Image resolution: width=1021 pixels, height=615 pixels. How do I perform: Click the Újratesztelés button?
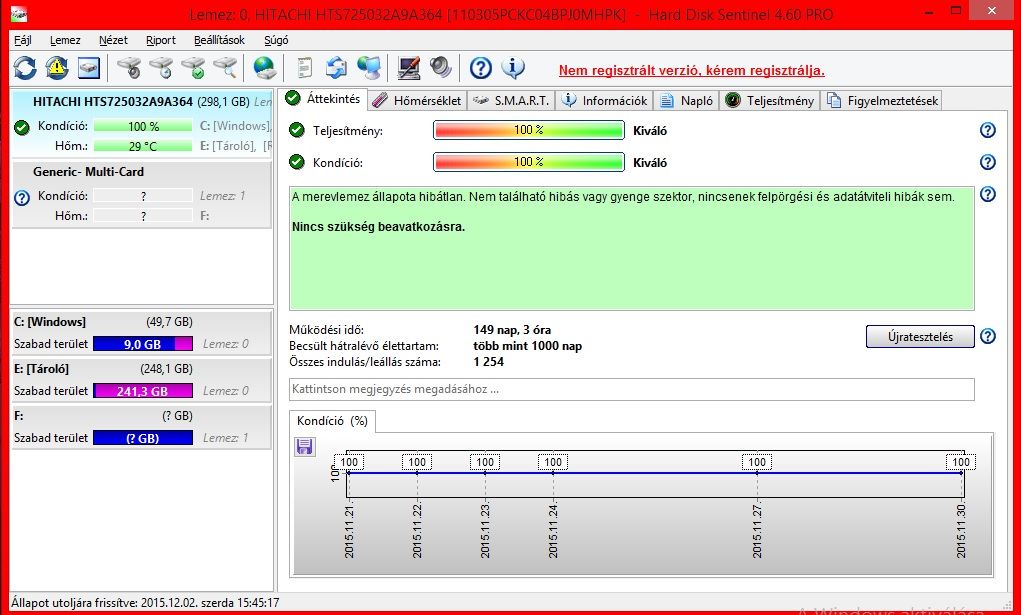click(920, 336)
